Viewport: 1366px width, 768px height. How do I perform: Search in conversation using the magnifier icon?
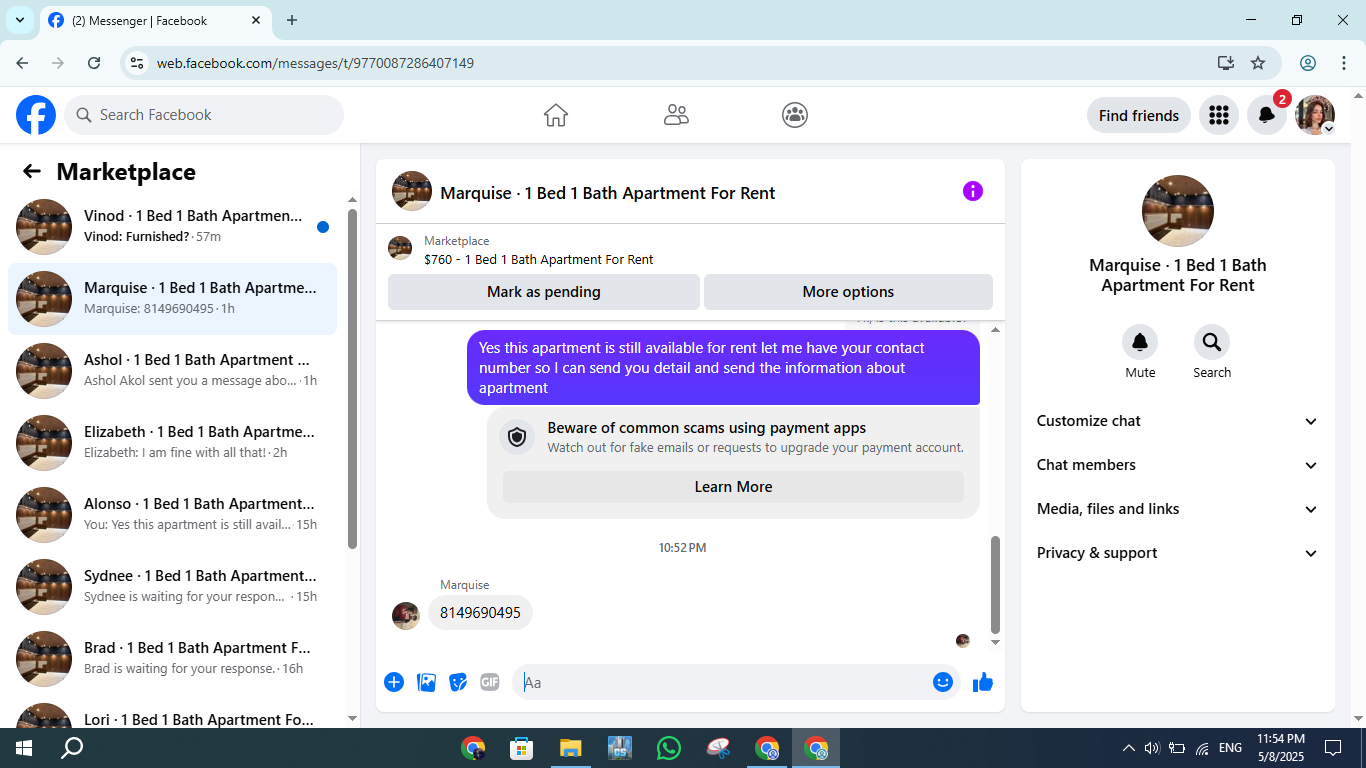click(x=1212, y=343)
